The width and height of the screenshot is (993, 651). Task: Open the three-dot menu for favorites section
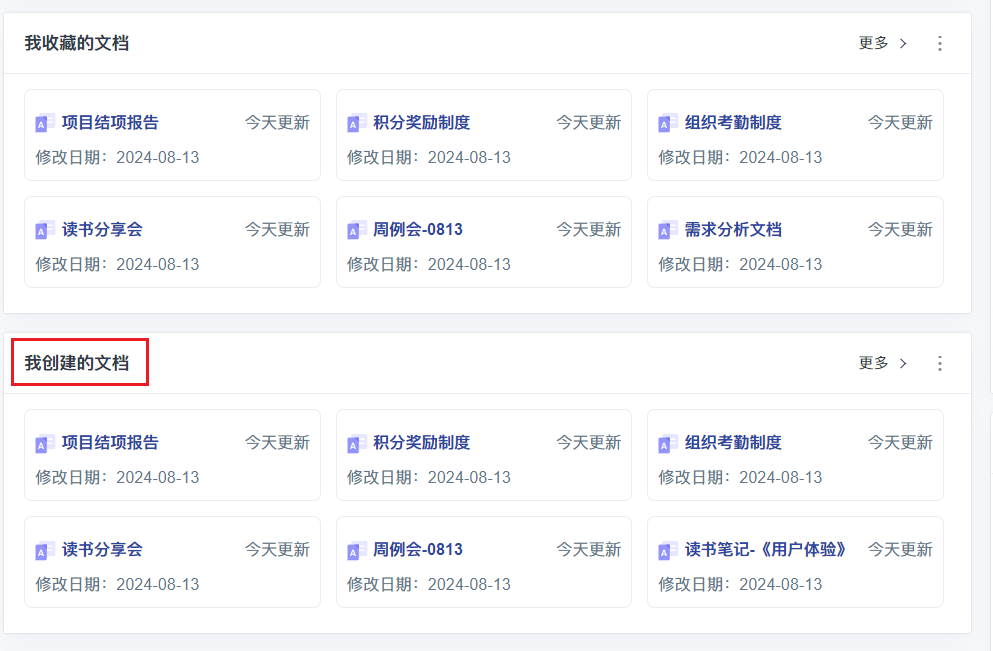[x=939, y=43]
